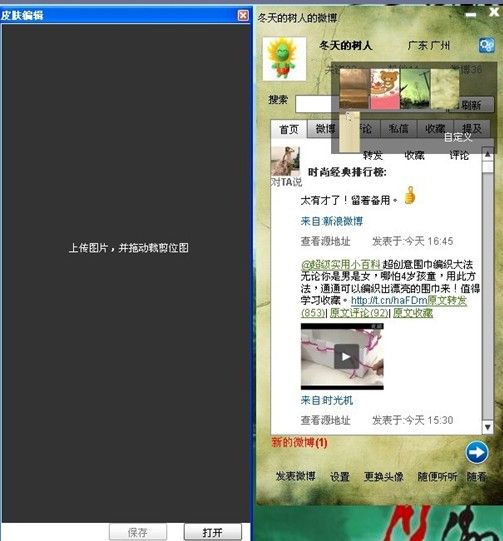Select the green landscape skin
503x541 pixels.
point(415,88)
